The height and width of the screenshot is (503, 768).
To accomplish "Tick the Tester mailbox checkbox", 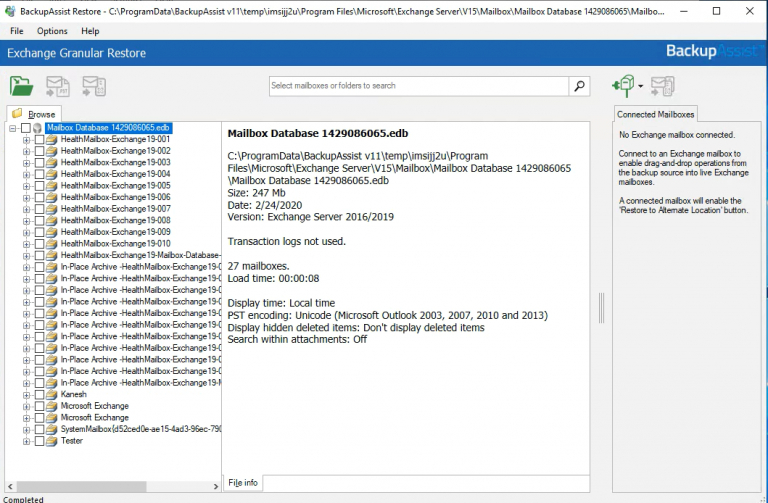I will click(x=39, y=441).
